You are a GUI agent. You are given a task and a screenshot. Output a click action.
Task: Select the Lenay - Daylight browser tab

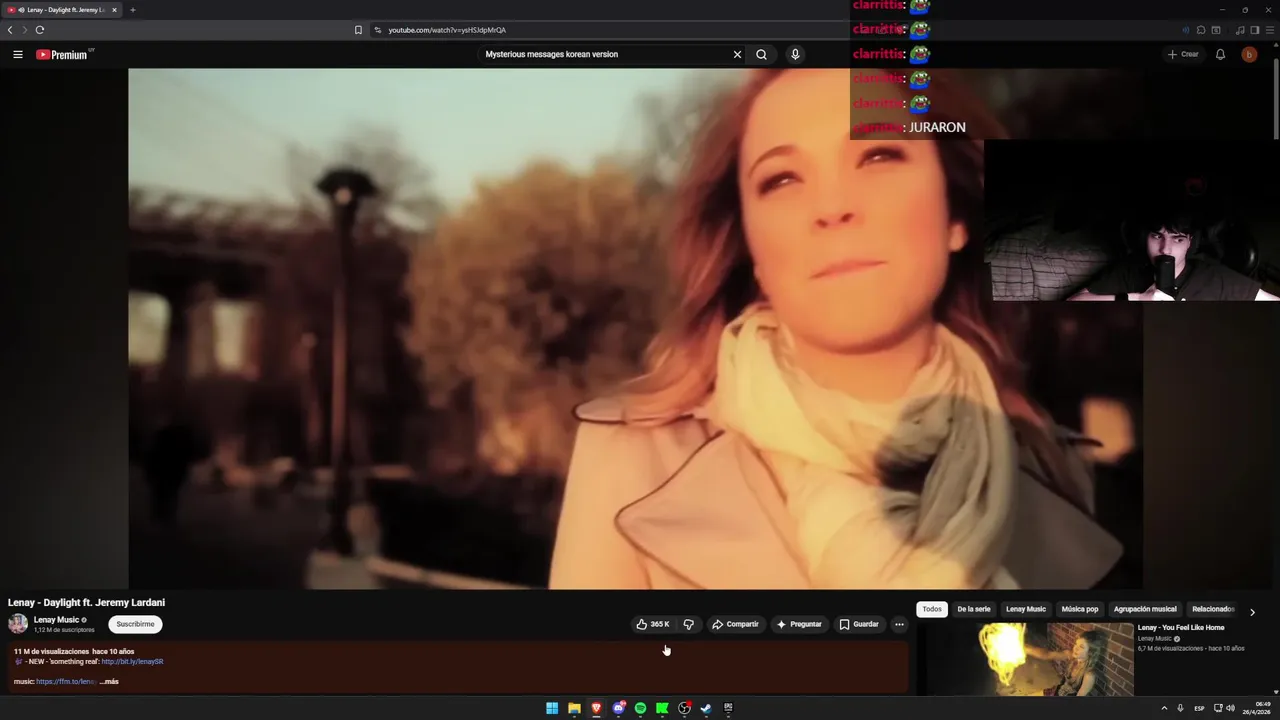62,10
